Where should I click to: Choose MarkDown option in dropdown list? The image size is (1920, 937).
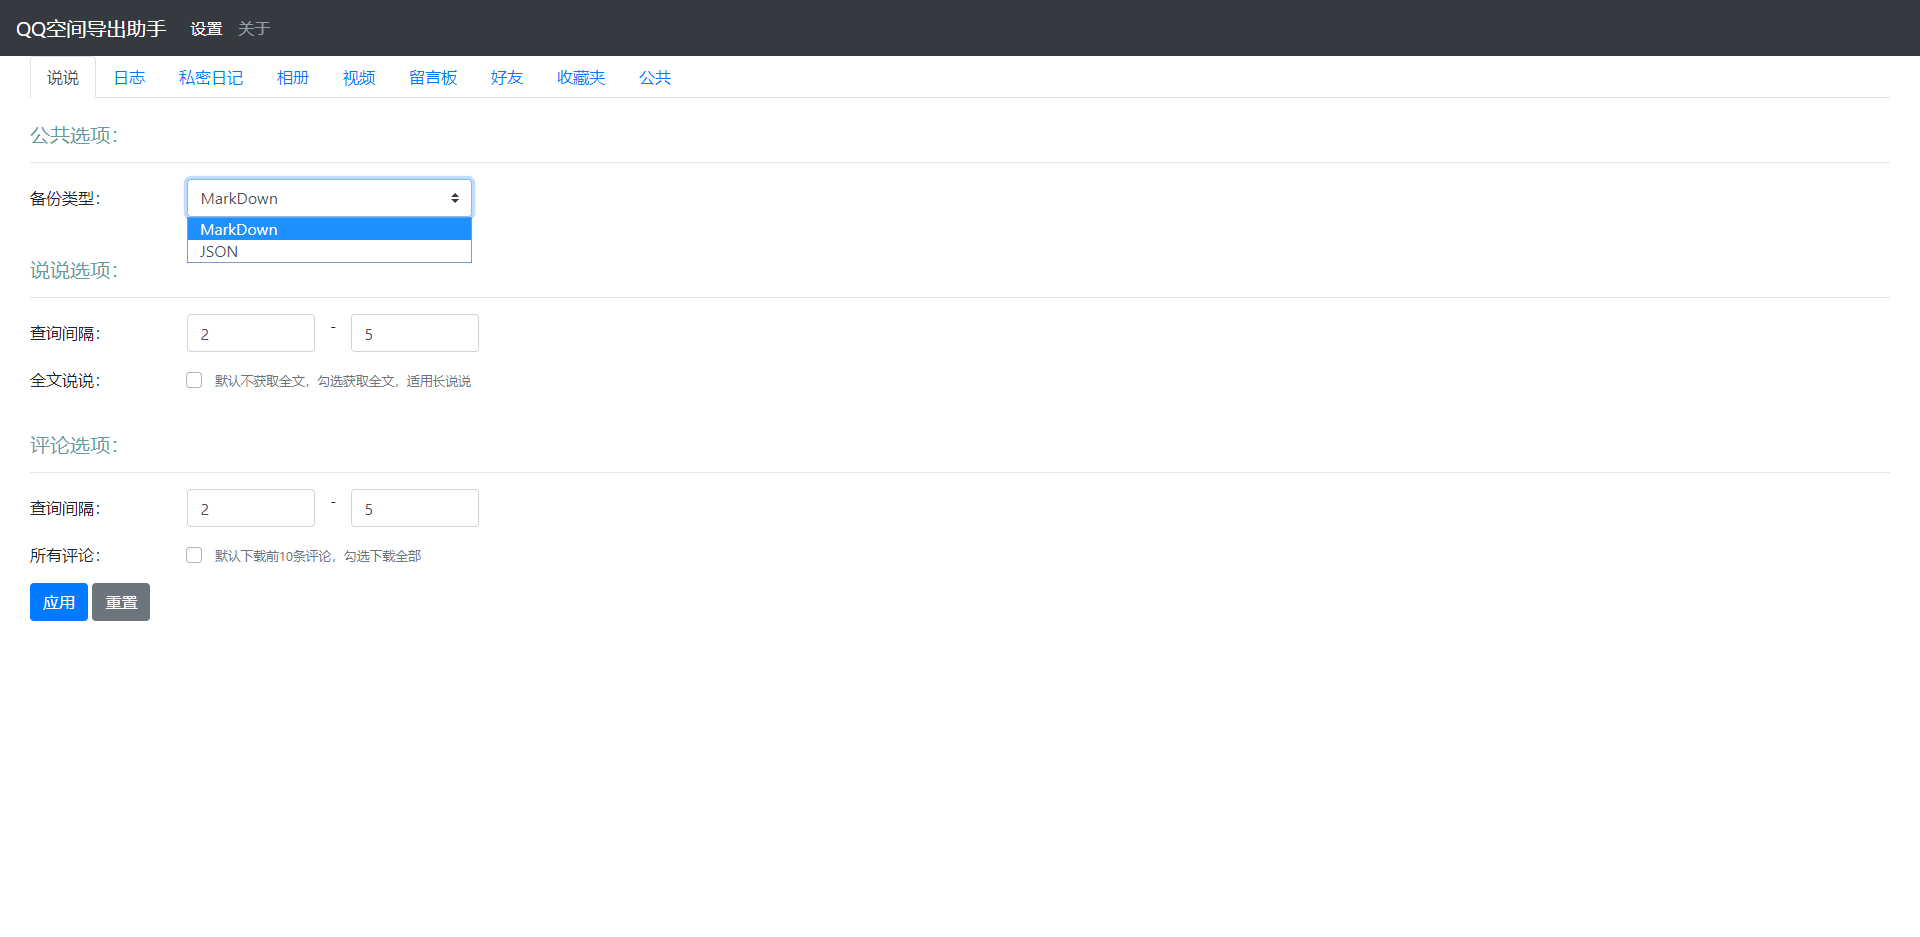[x=329, y=229]
